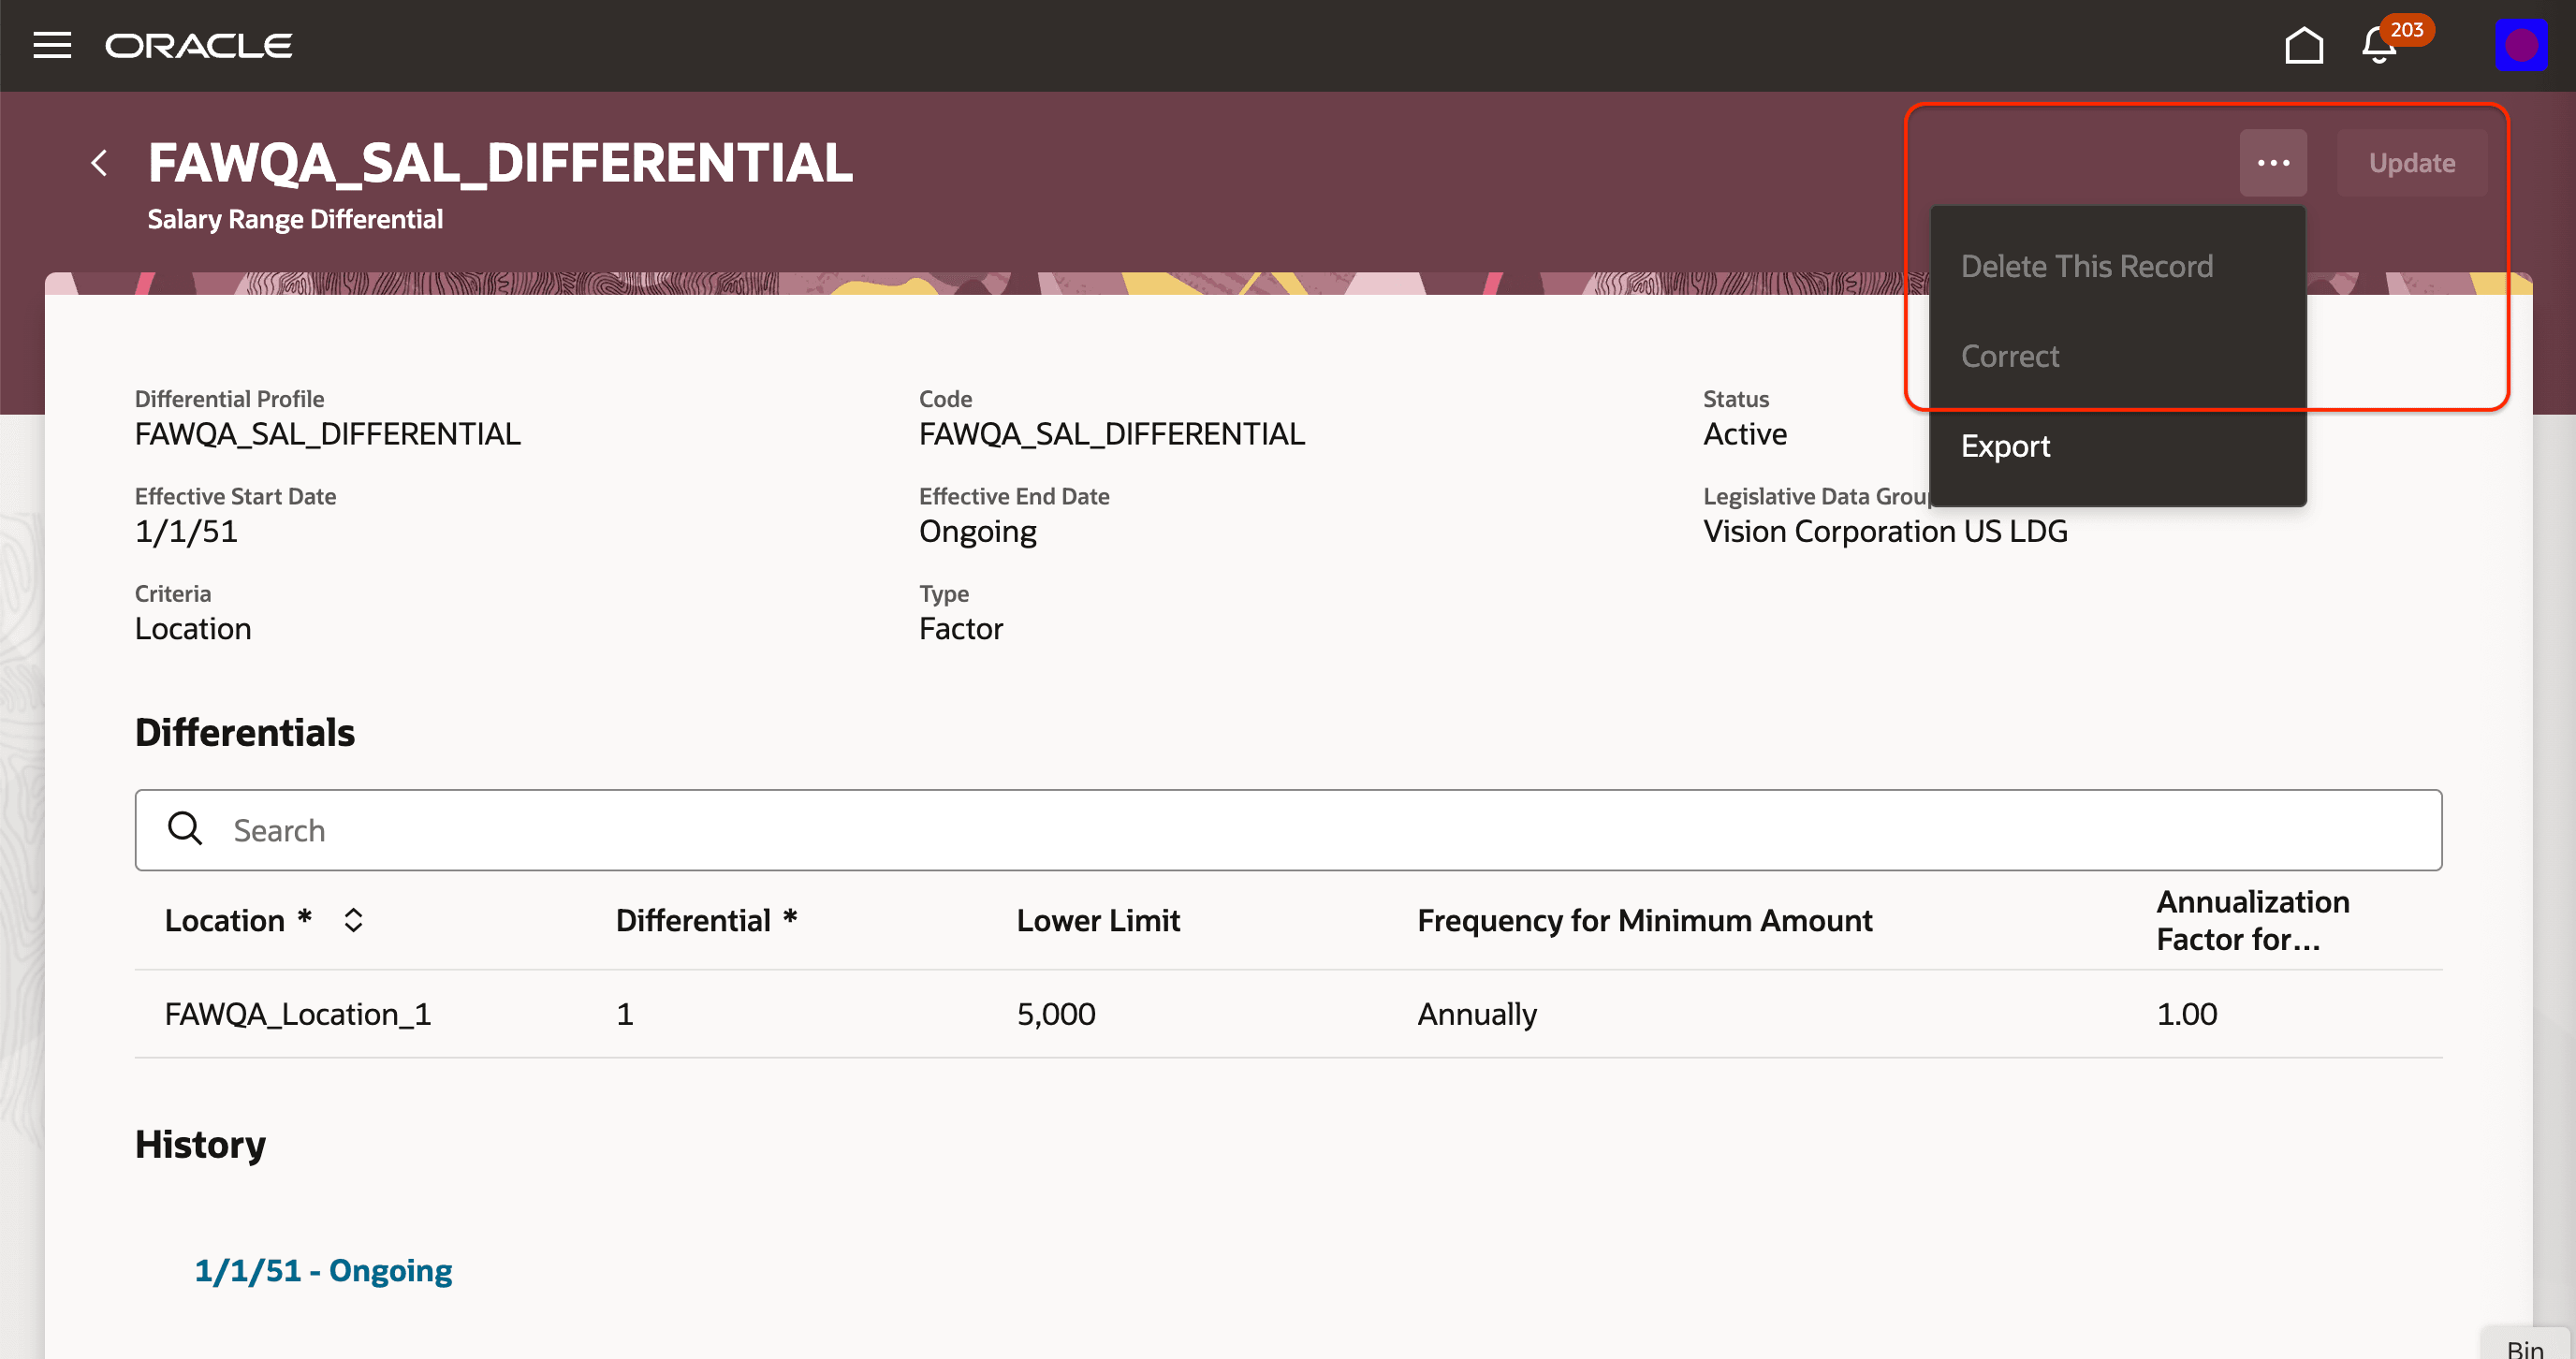This screenshot has width=2576, height=1359.
Task: Click the Oracle logo
Action: pos(197,45)
